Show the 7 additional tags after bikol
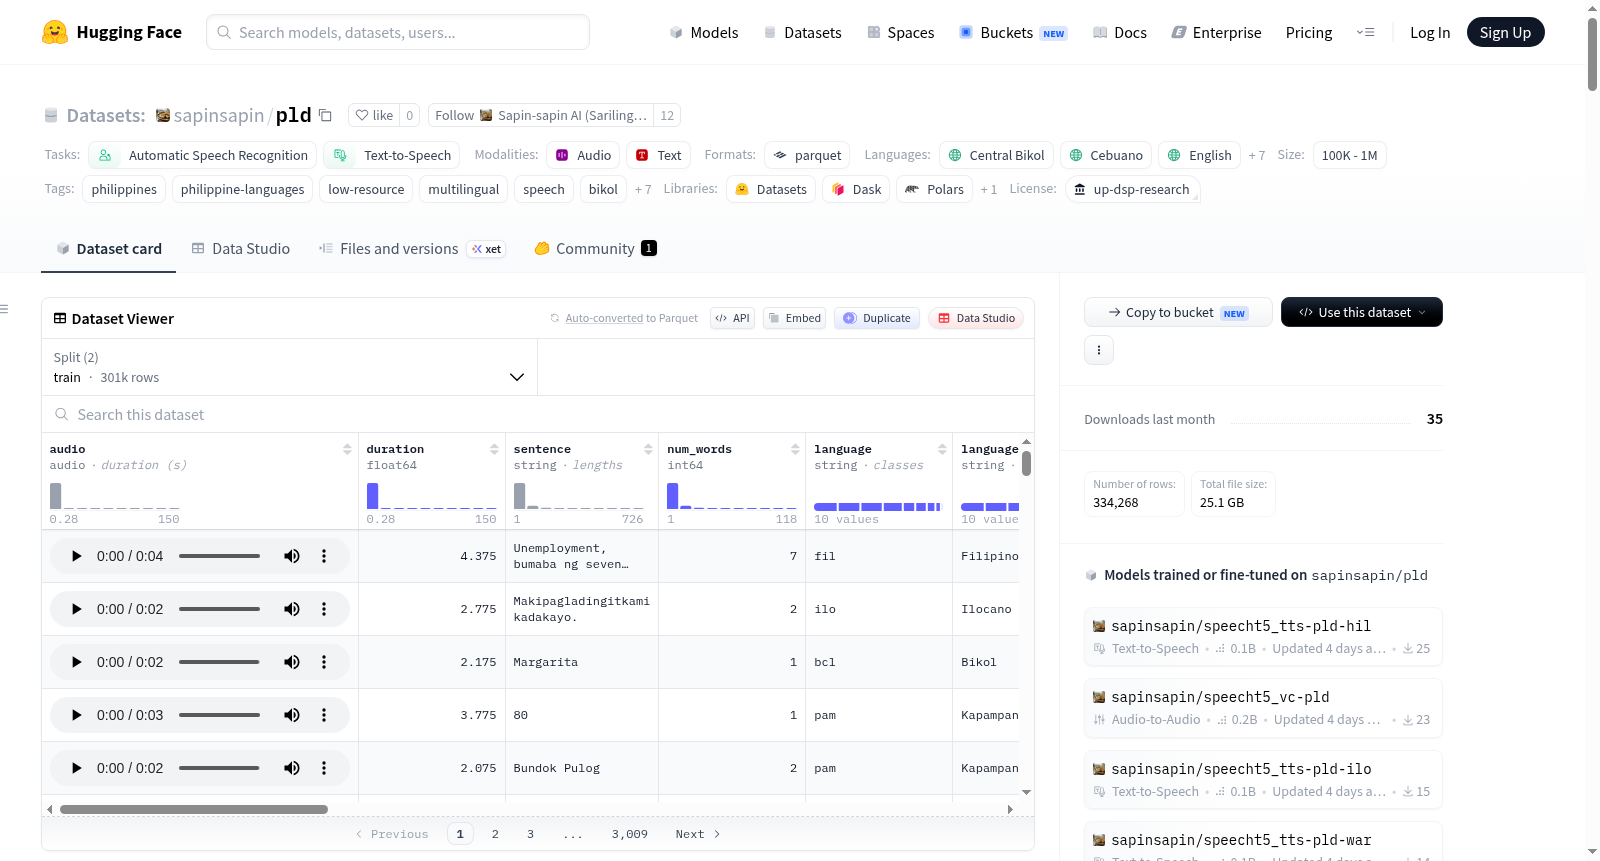Viewport: 1600px width, 861px height. (643, 190)
